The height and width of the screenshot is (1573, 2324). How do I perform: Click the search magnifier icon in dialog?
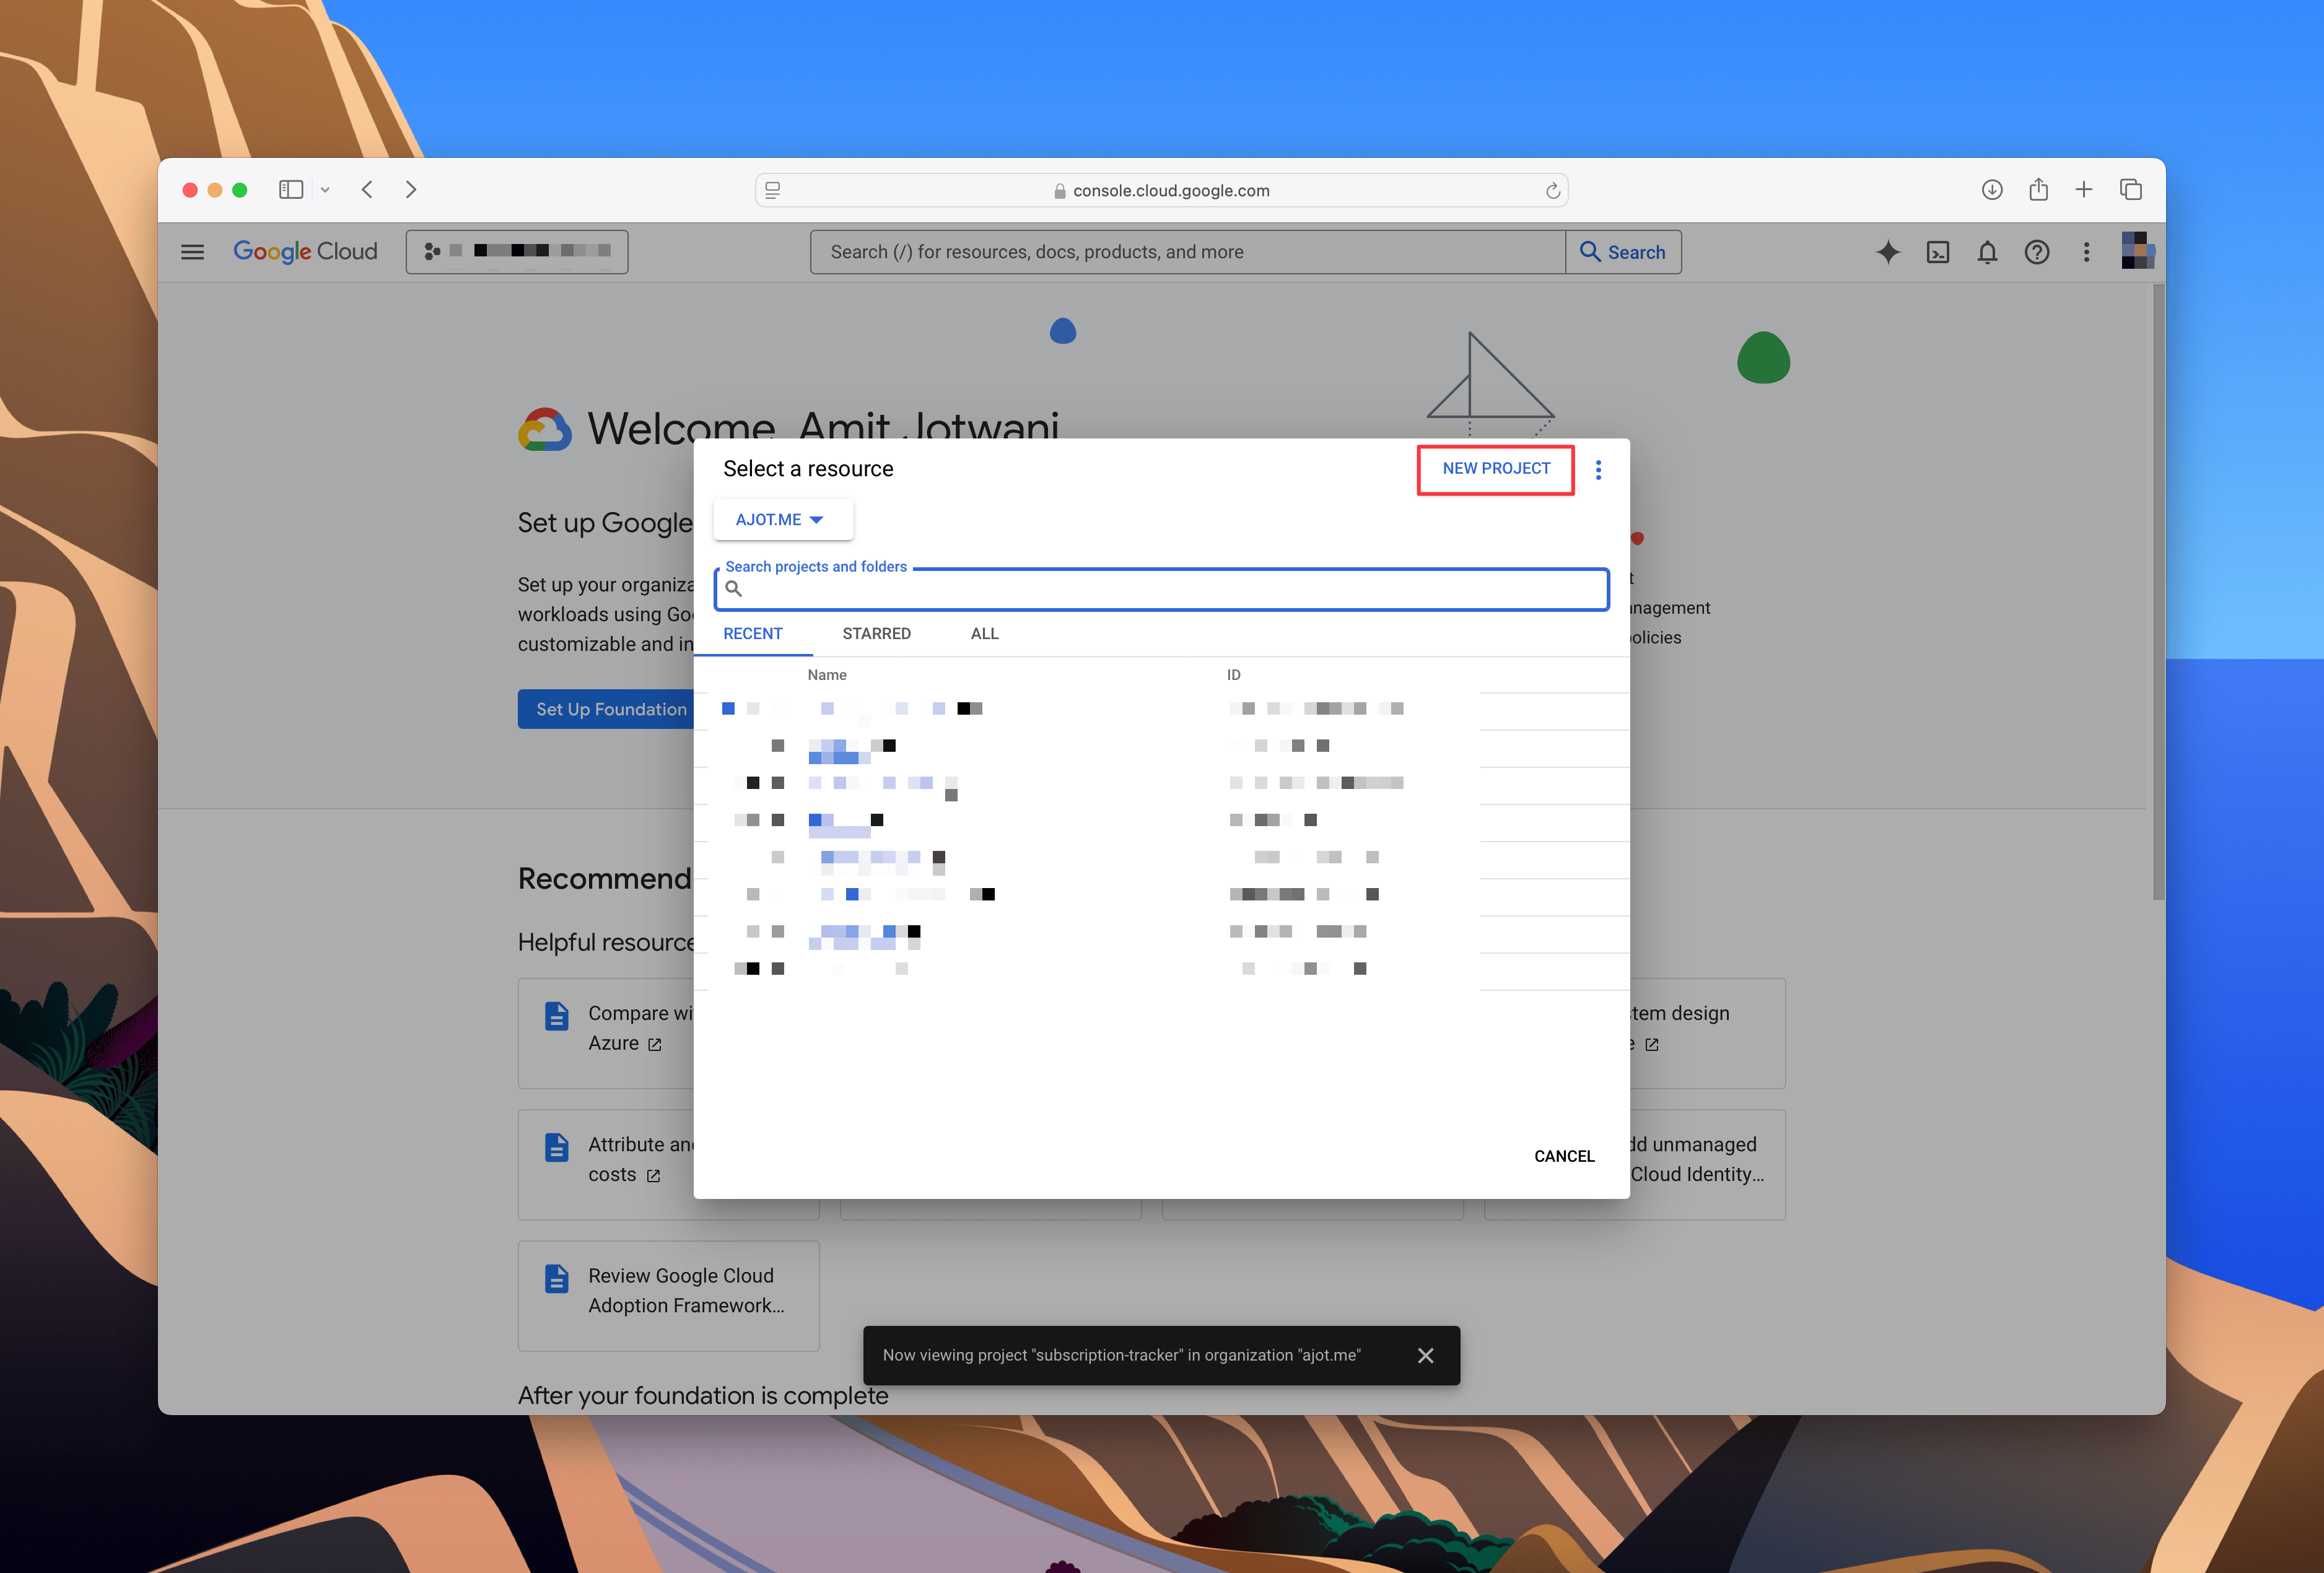pos(733,589)
